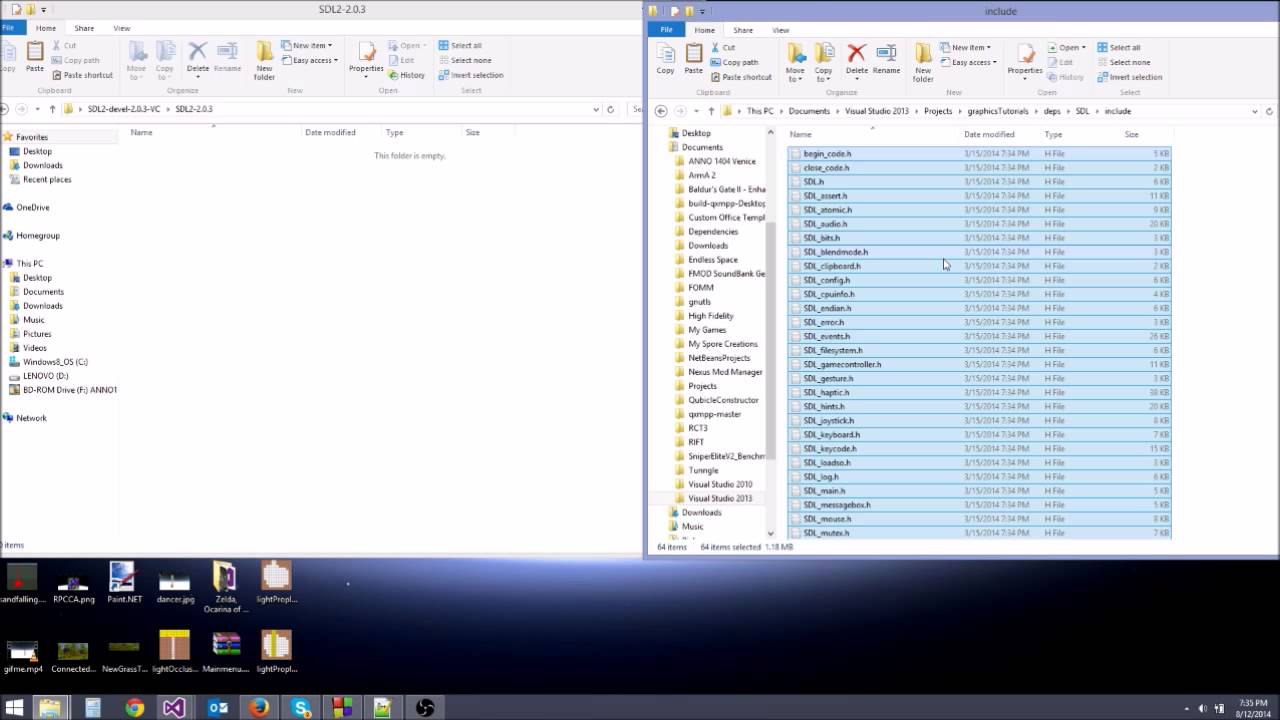The height and width of the screenshot is (720, 1280).
Task: Switch to View tab in include window
Action: (x=781, y=30)
